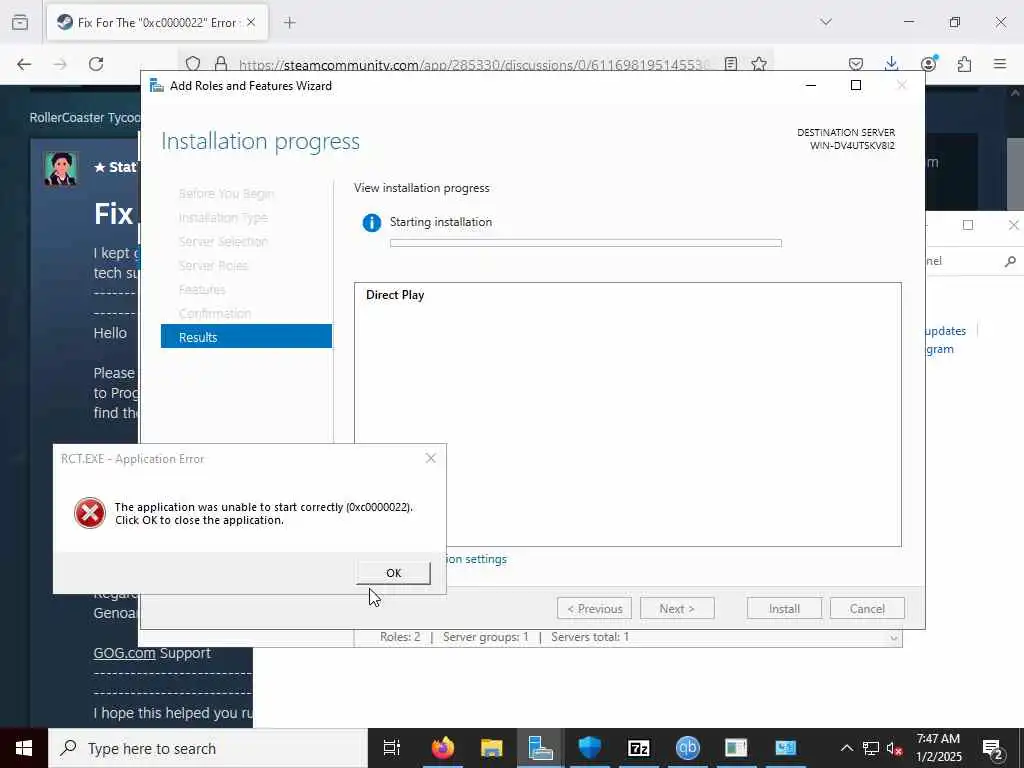
Task: Select the Results step in wizard sidebar
Action: pos(246,337)
